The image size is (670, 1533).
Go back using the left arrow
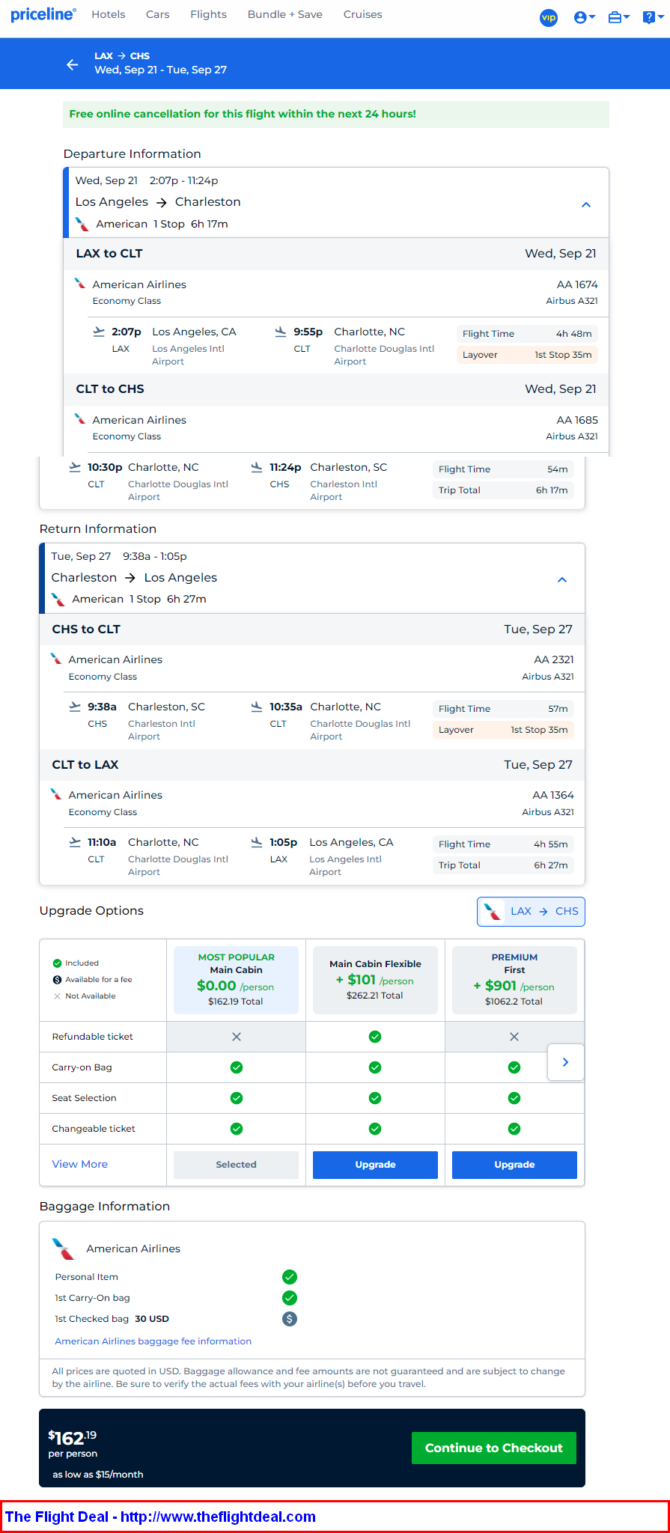point(72,64)
